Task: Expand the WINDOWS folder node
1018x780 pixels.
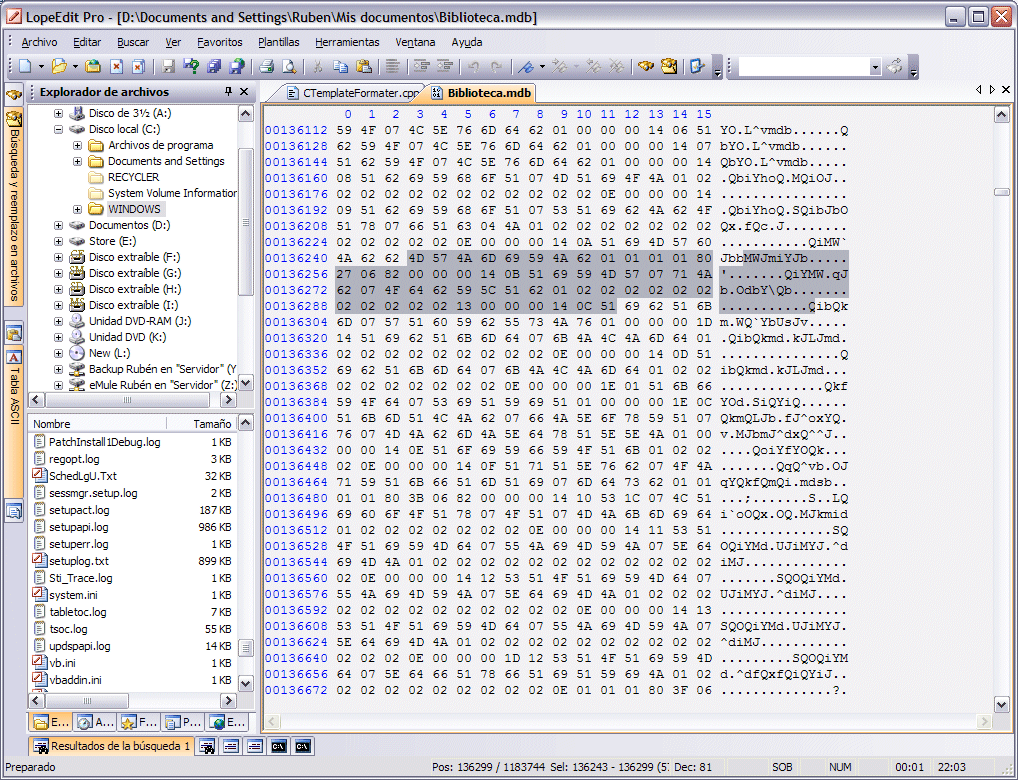Action: pyautogui.click(x=77, y=209)
